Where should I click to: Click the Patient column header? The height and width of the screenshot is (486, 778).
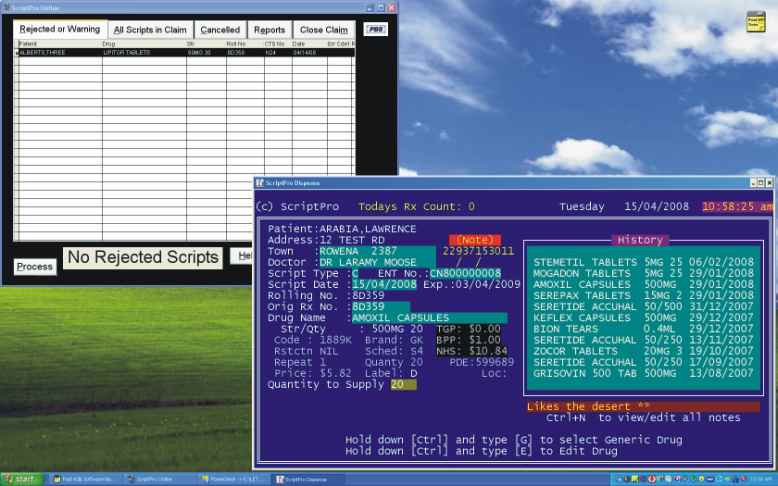click(x=60, y=44)
